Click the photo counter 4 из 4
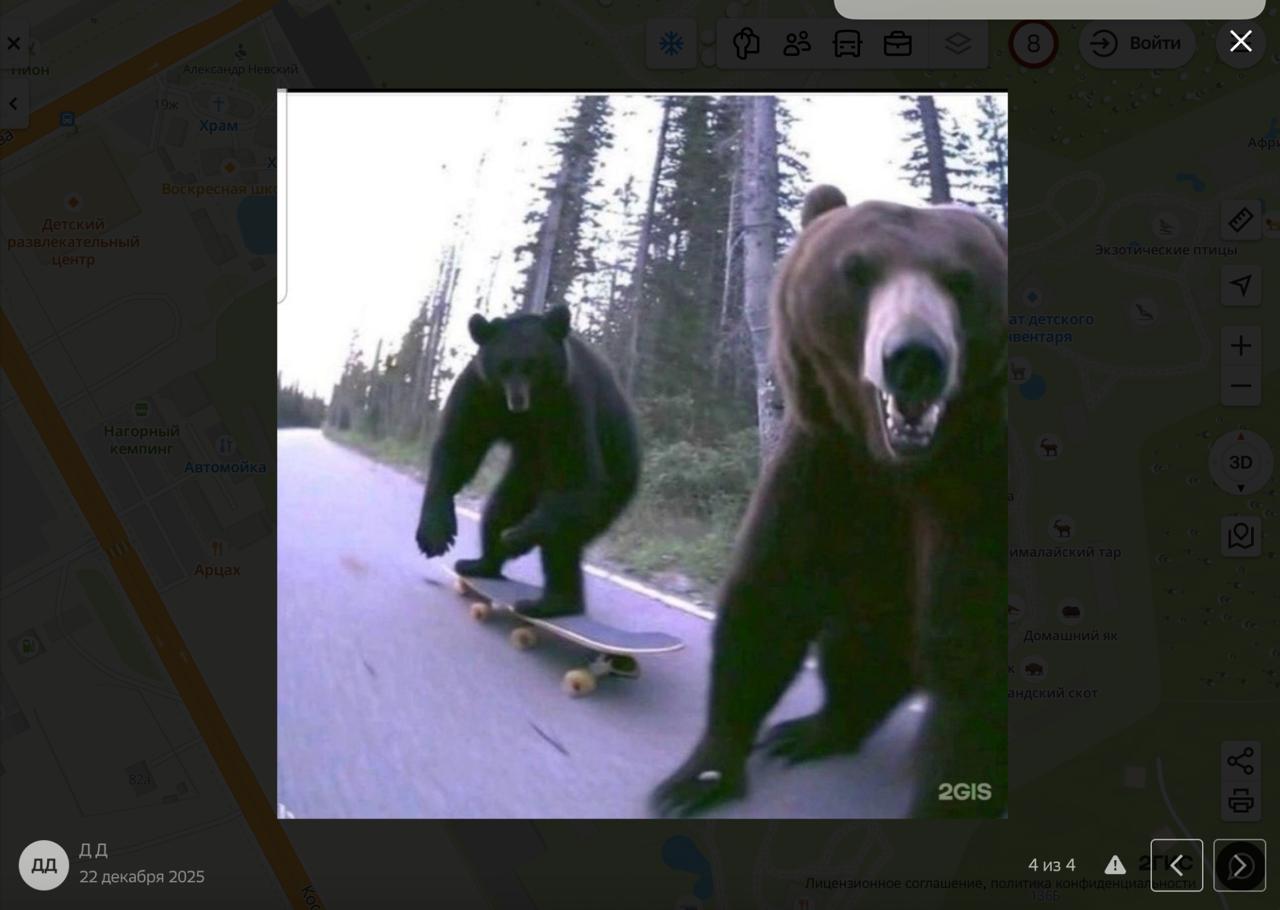The width and height of the screenshot is (1280, 910). tap(1052, 865)
